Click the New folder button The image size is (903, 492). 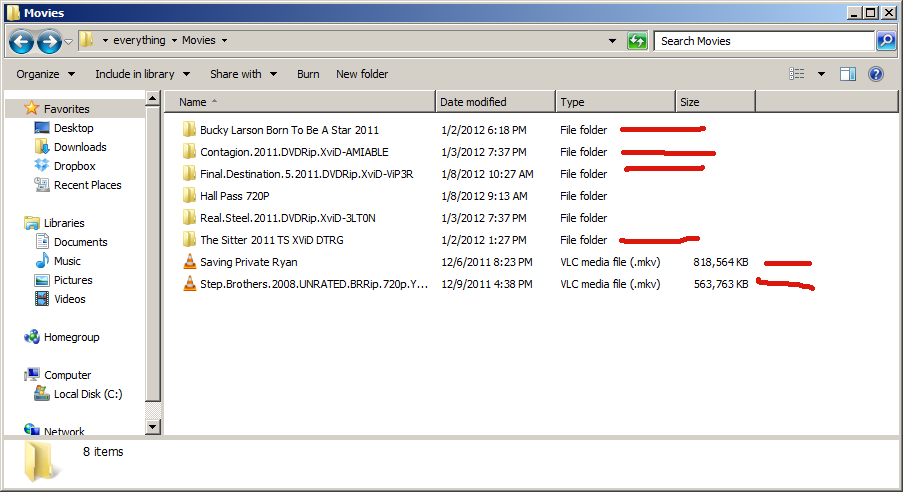click(362, 74)
